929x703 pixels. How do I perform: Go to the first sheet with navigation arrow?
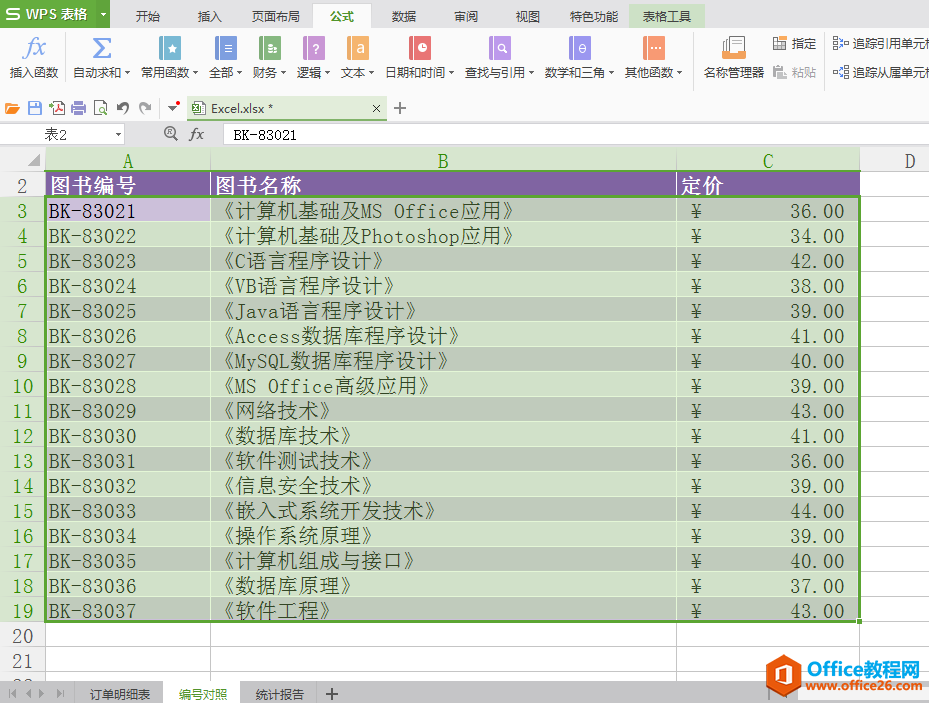tap(12, 694)
